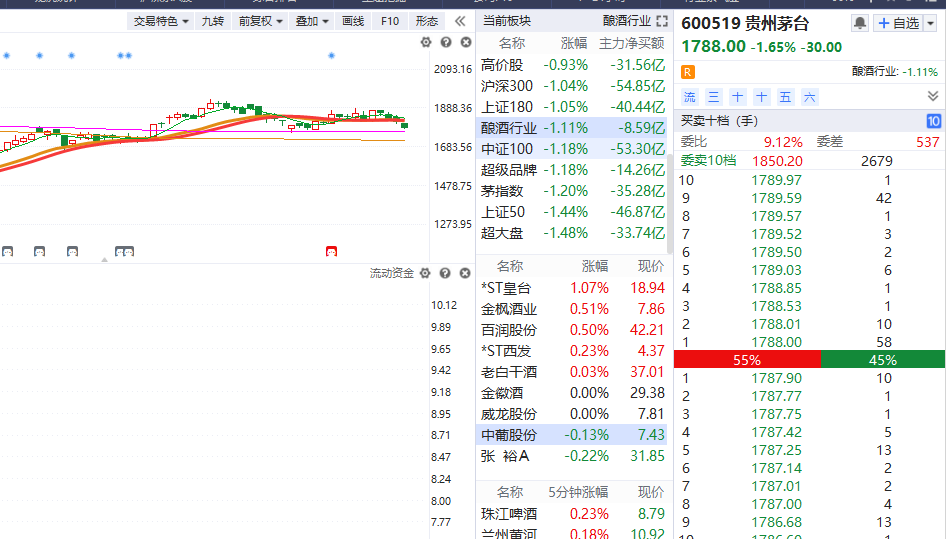Image resolution: width=946 pixels, height=539 pixels.
Task: Select the 沪深300 index row
Action: (572, 86)
